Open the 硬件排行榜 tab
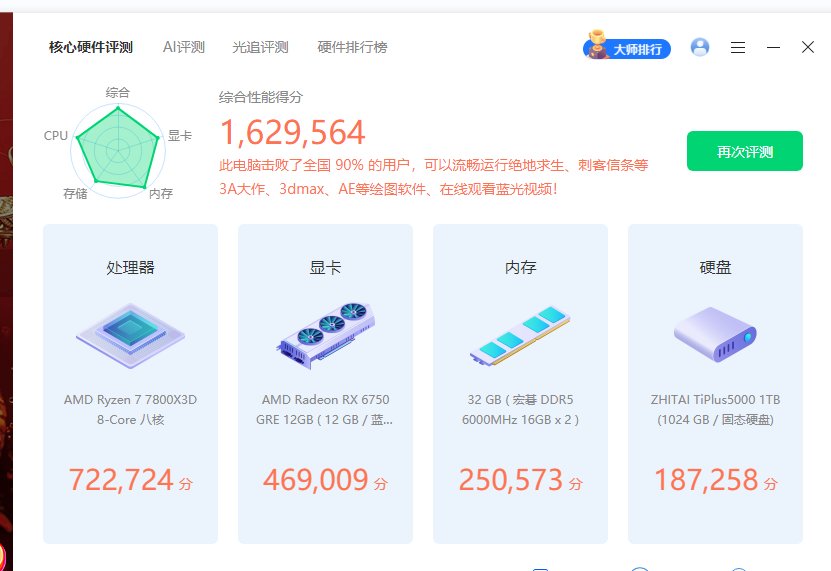The height and width of the screenshot is (571, 831). click(352, 47)
